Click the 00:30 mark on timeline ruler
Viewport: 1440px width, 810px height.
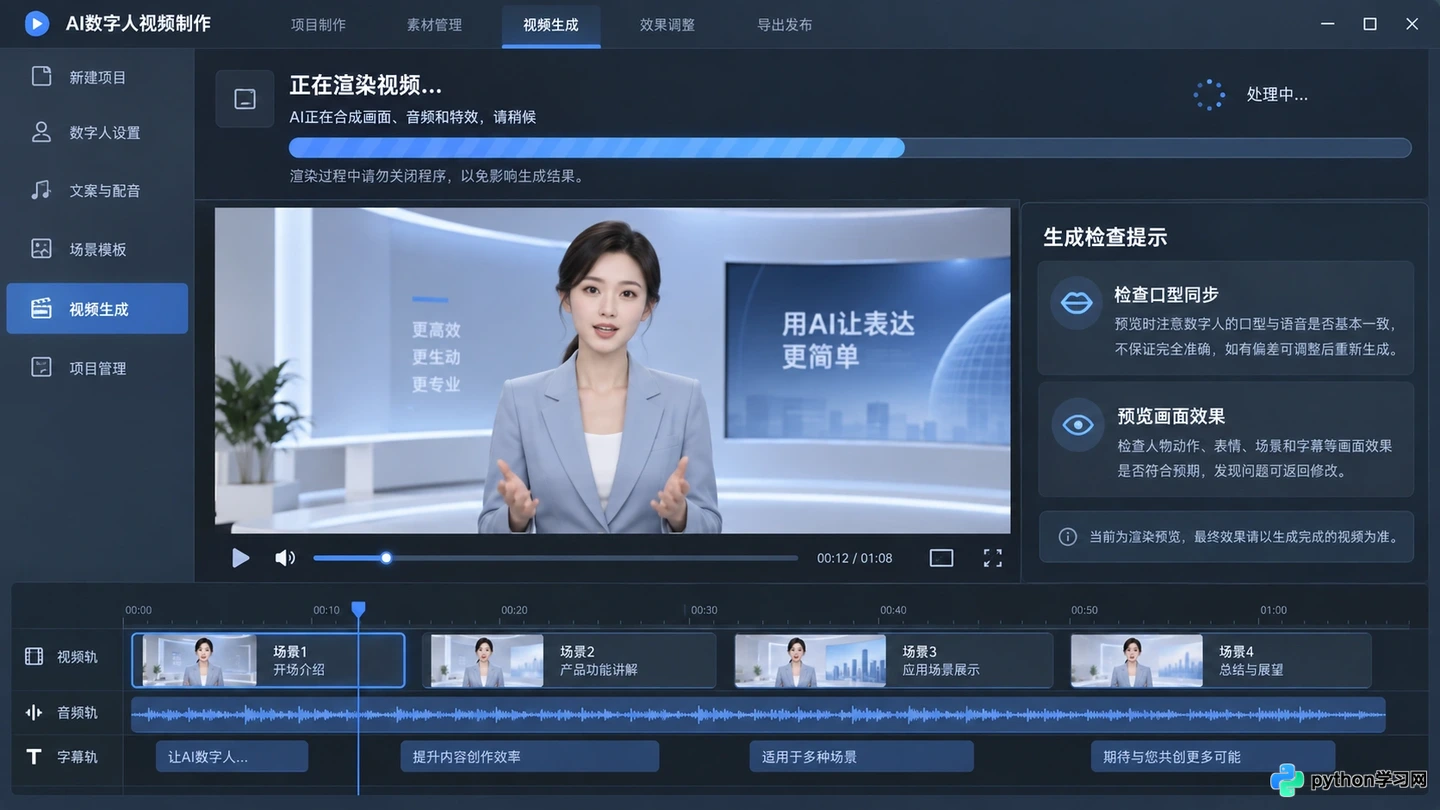tap(704, 610)
